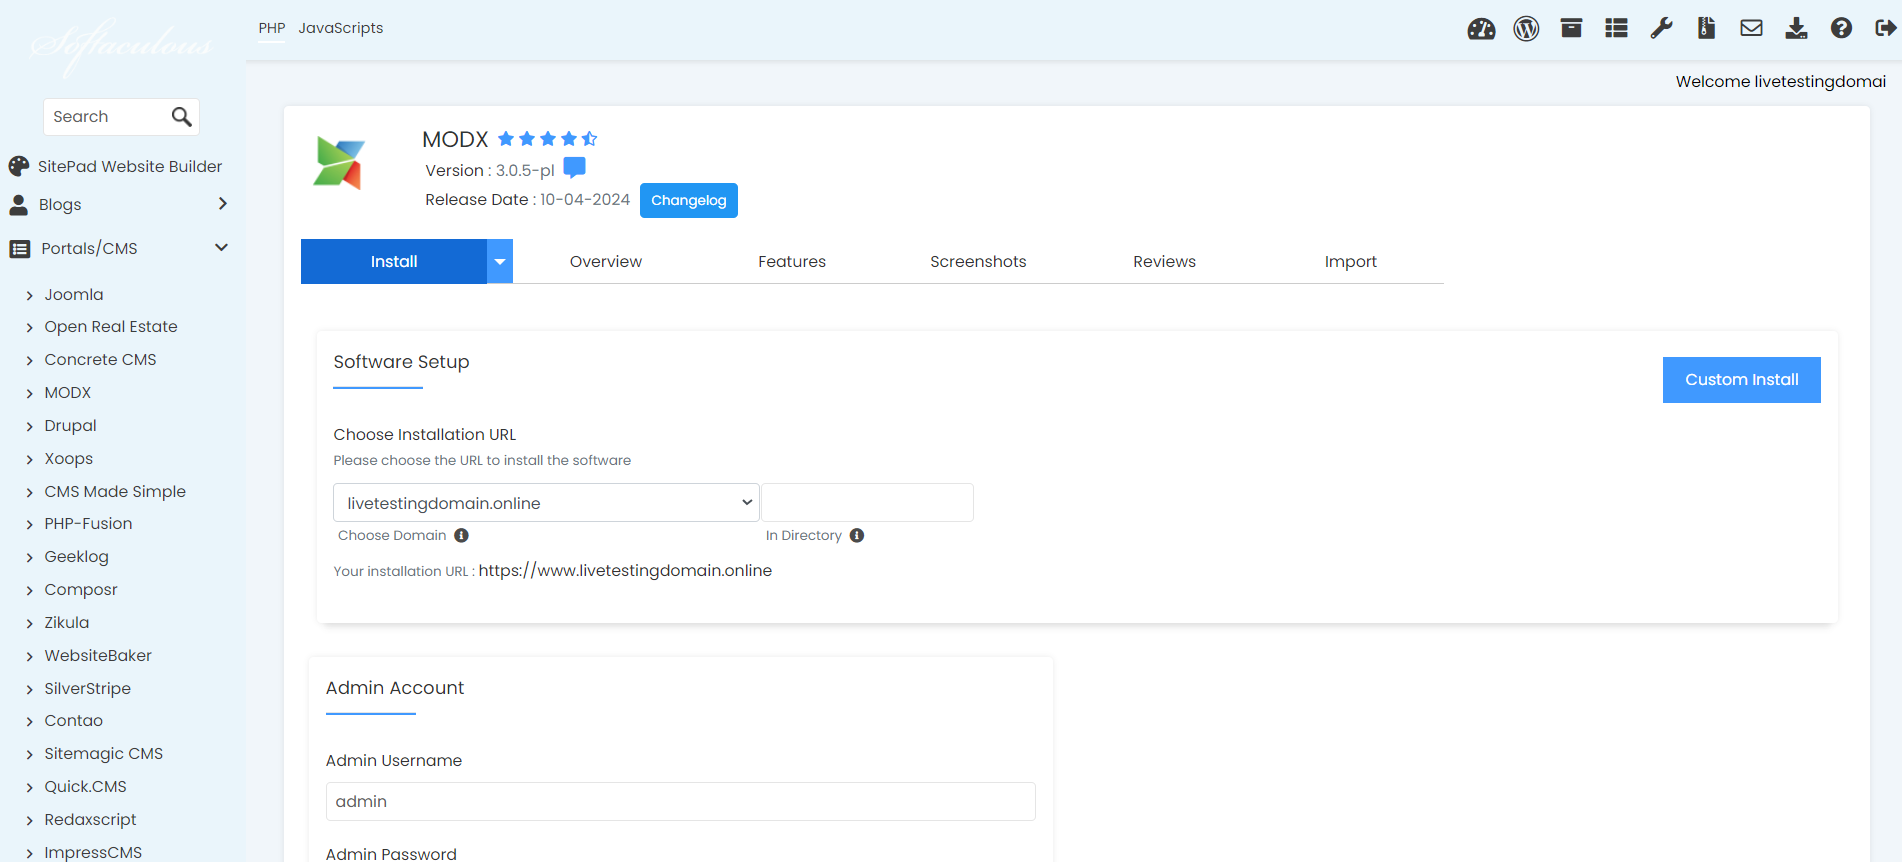Click the search magnifier icon
Image resolution: width=1902 pixels, height=862 pixels.
pyautogui.click(x=181, y=117)
